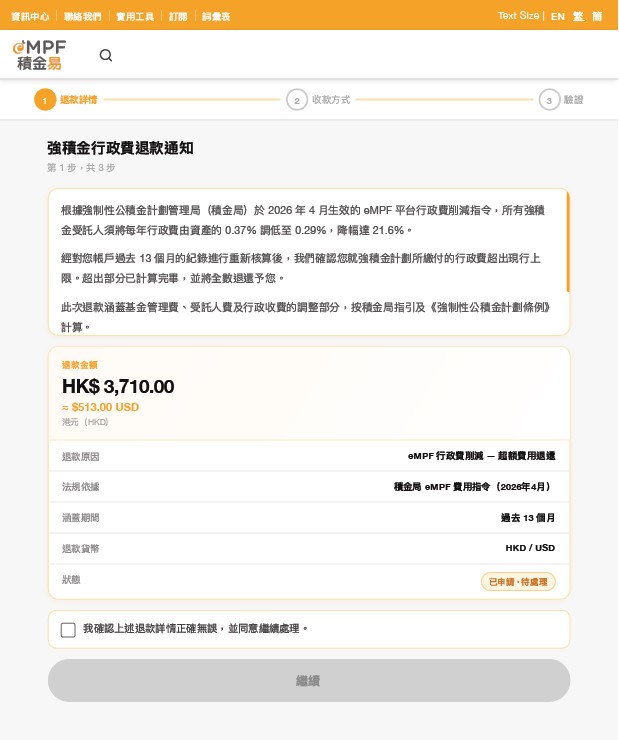The height and width of the screenshot is (740, 619).
Task: Click the HK$ 3,710.00 amount
Action: pyautogui.click(x=118, y=387)
